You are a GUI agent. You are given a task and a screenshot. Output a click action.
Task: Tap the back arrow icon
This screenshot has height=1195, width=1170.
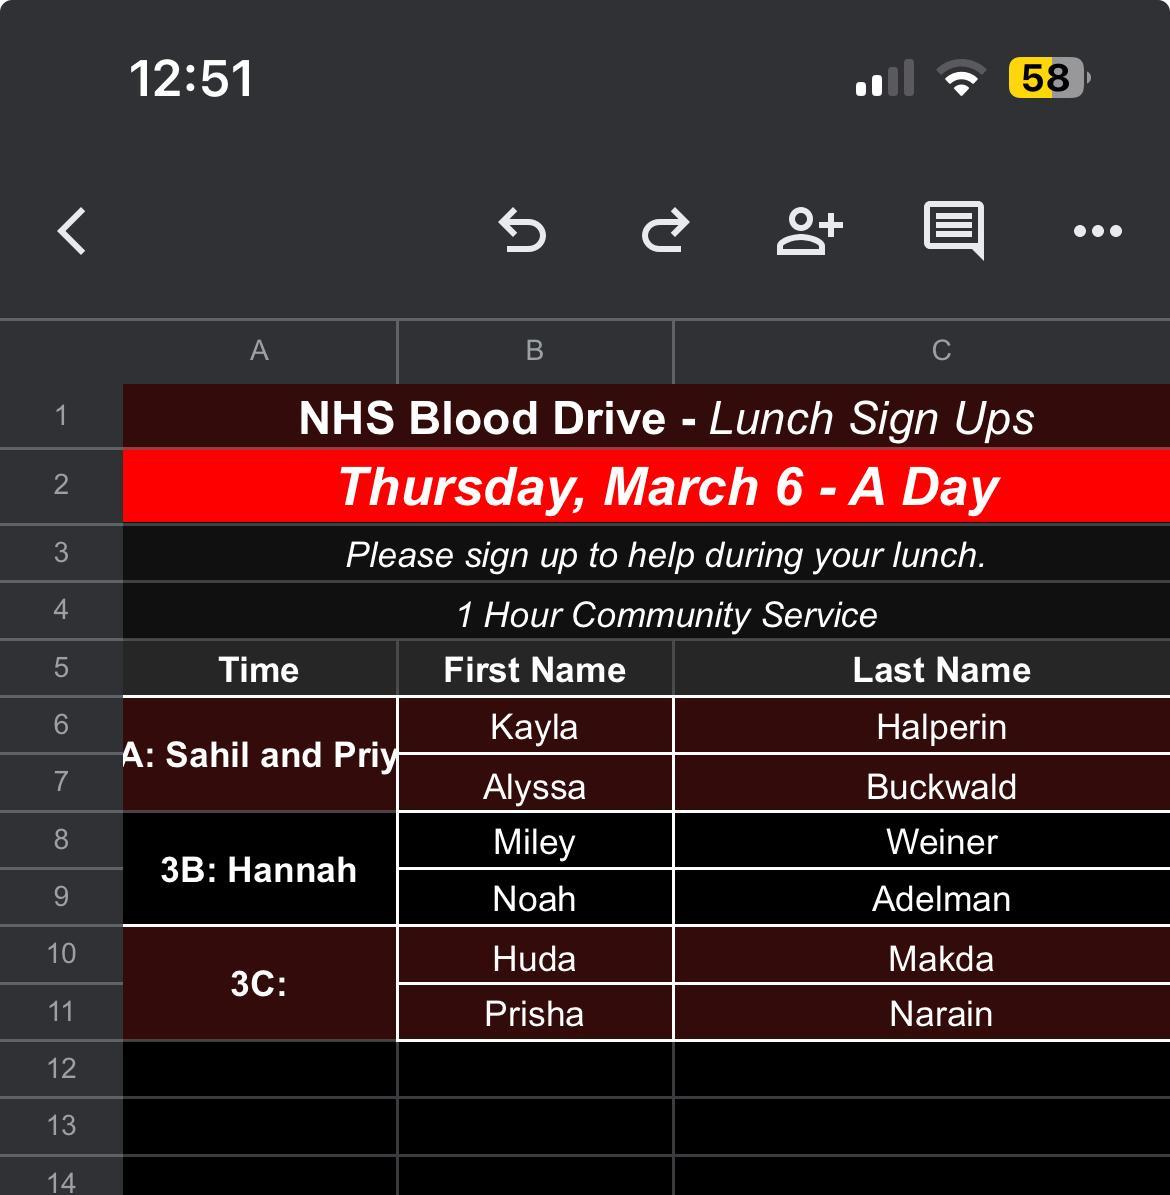[72, 232]
